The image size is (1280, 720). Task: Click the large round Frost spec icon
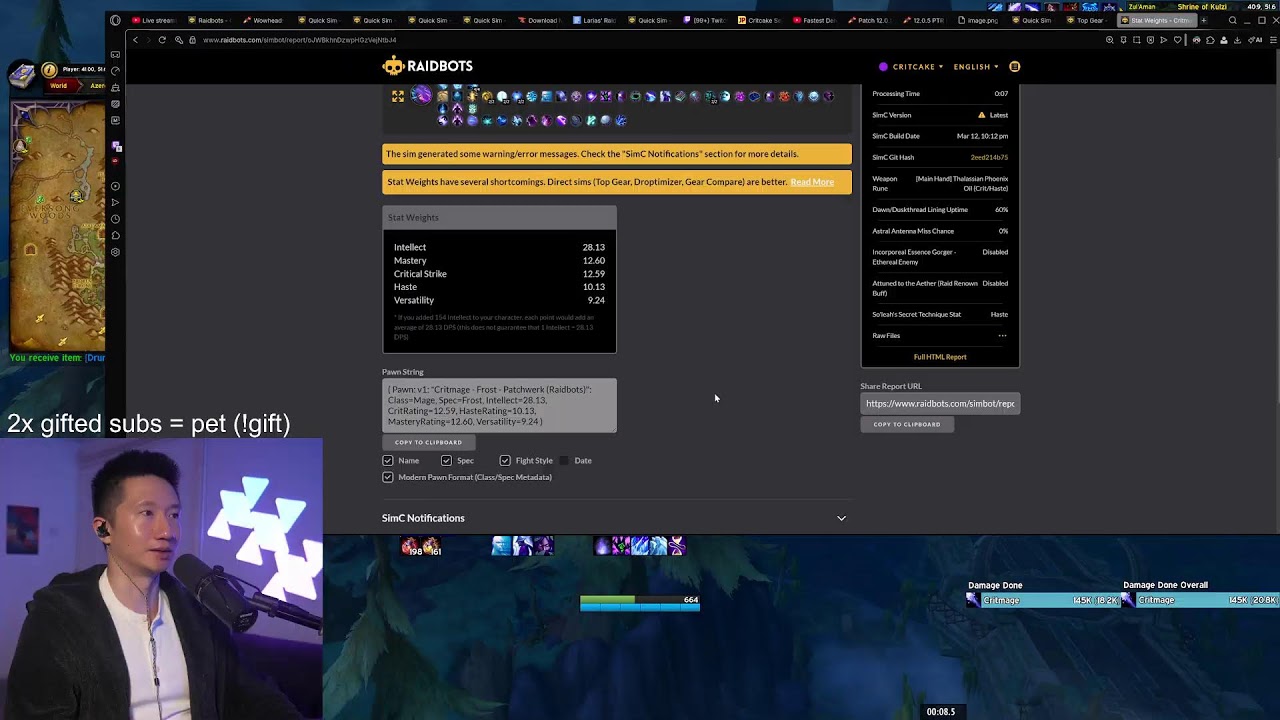tap(421, 95)
